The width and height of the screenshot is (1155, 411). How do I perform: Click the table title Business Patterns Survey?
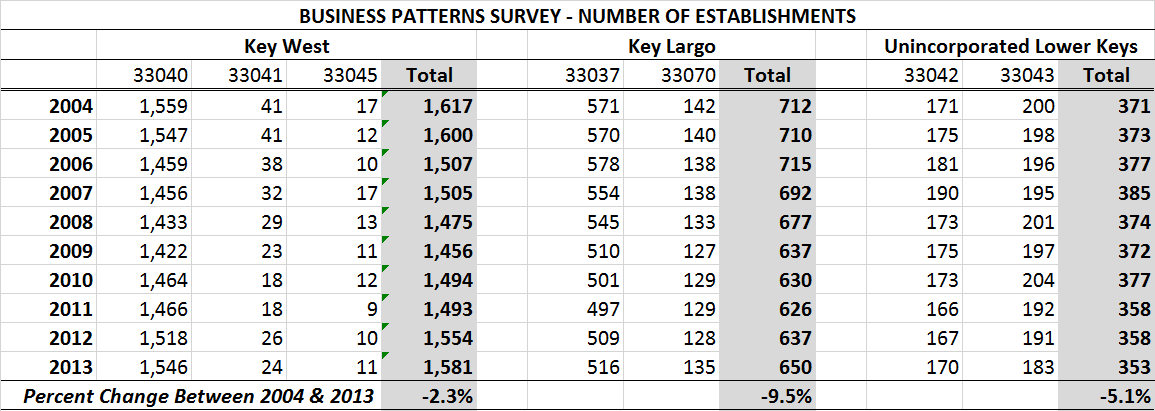(576, 16)
